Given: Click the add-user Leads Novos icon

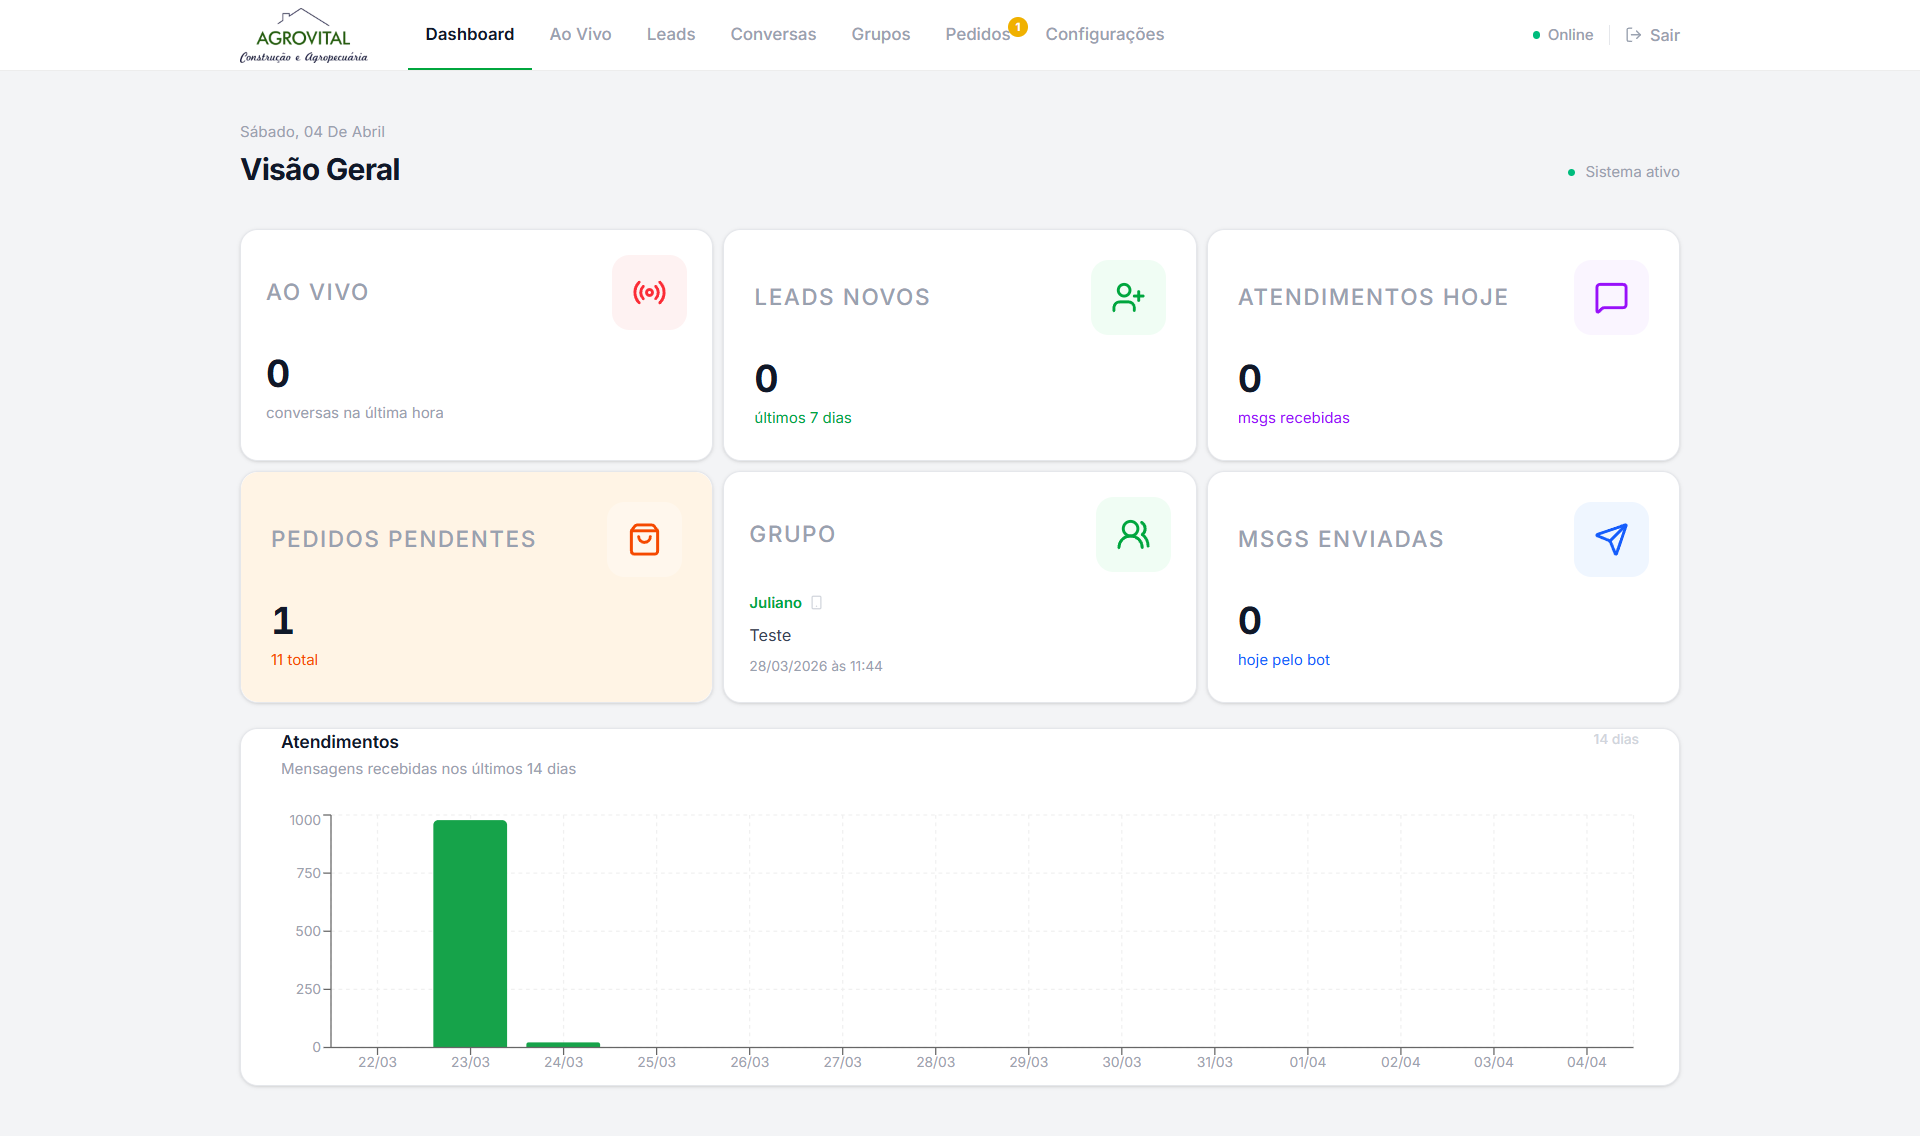Looking at the screenshot, I should pos(1128,297).
